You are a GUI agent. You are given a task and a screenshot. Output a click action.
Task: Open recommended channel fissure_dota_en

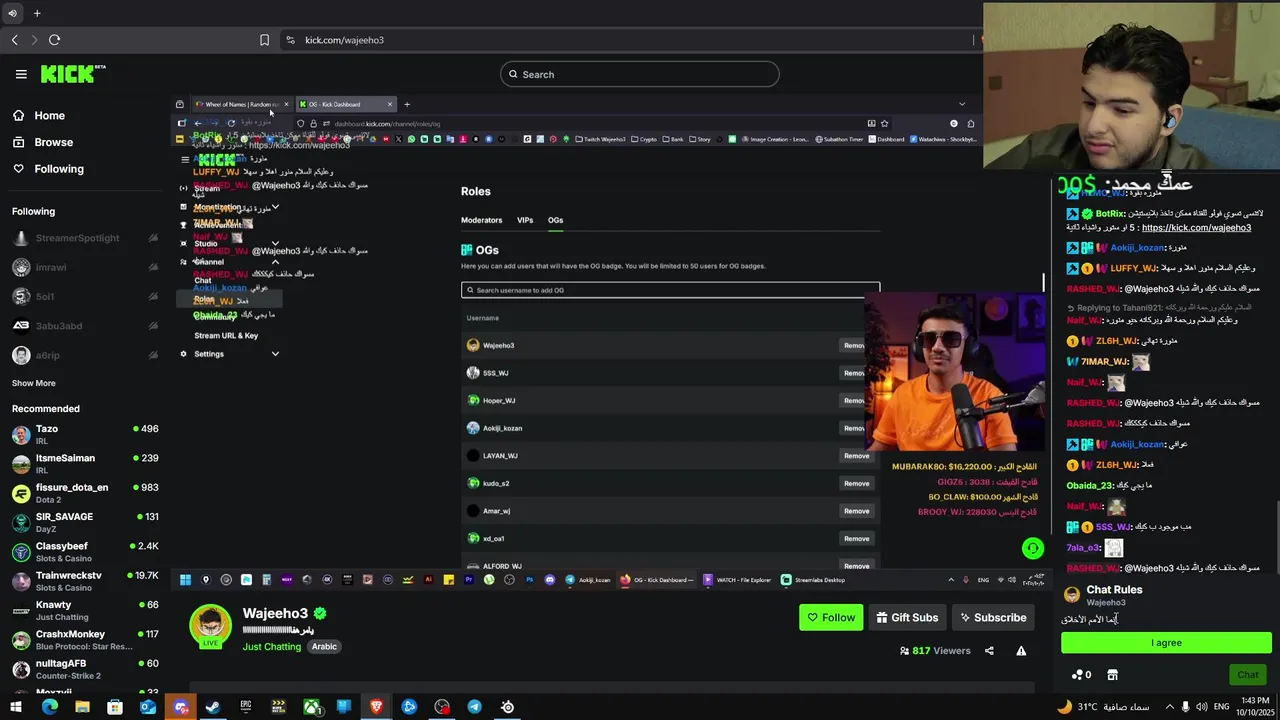(85, 493)
